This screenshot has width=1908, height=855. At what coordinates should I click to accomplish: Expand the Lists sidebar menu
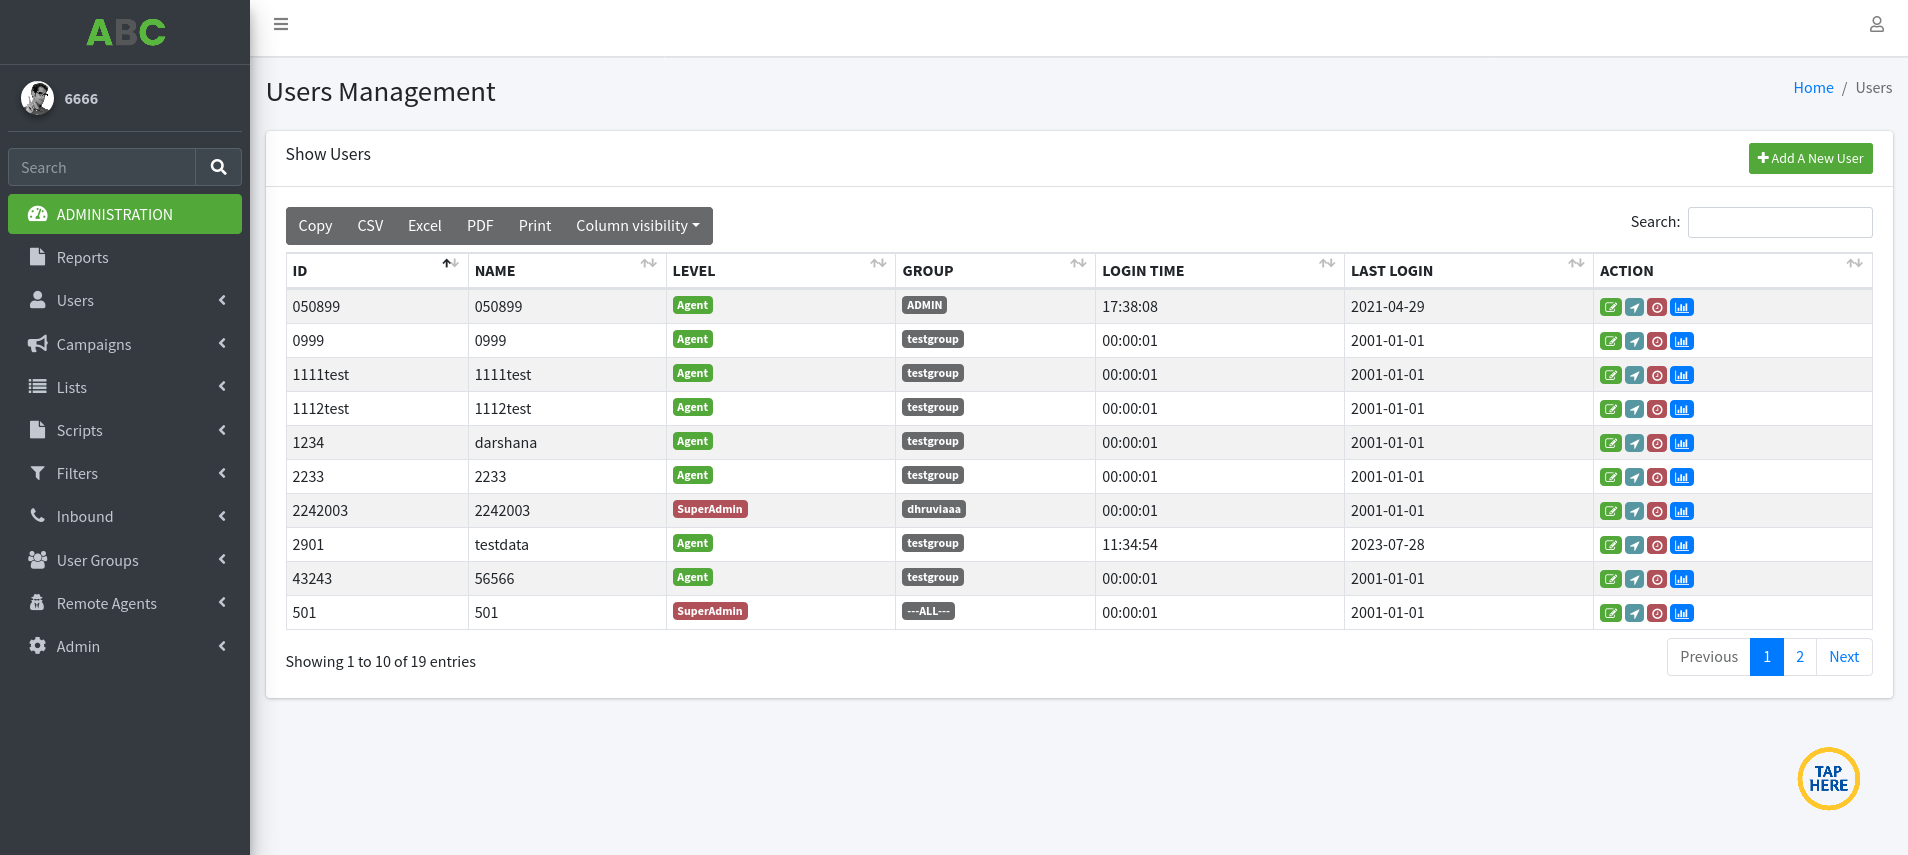point(125,387)
